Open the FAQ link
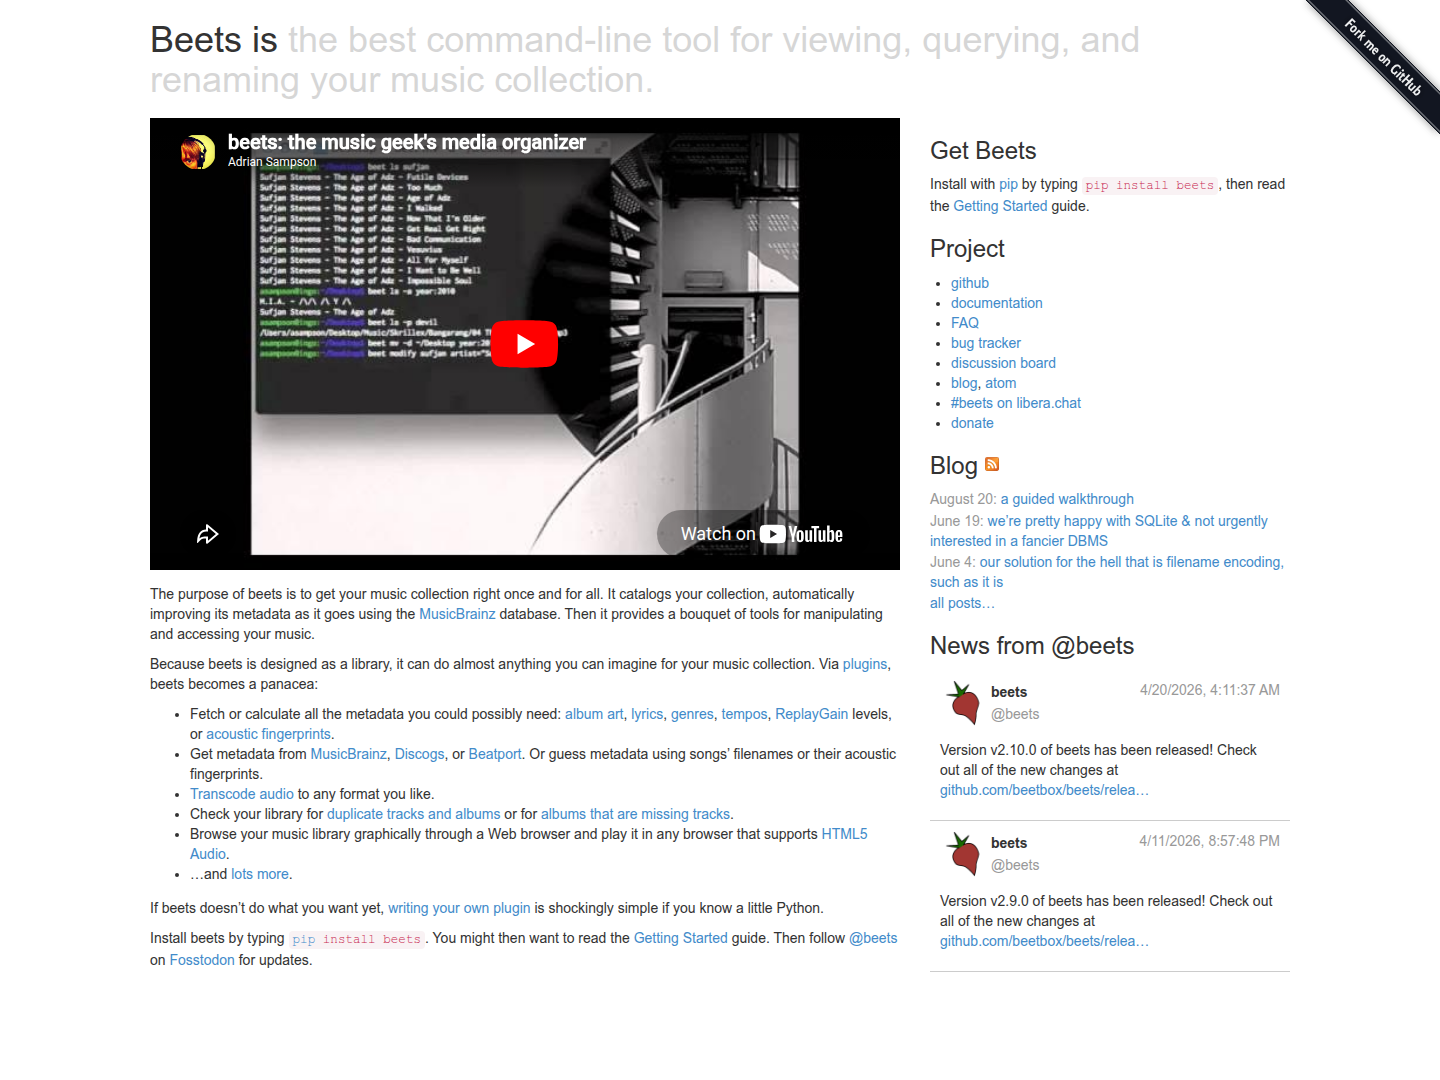Viewport: 1440px width, 1080px height. 965,323
